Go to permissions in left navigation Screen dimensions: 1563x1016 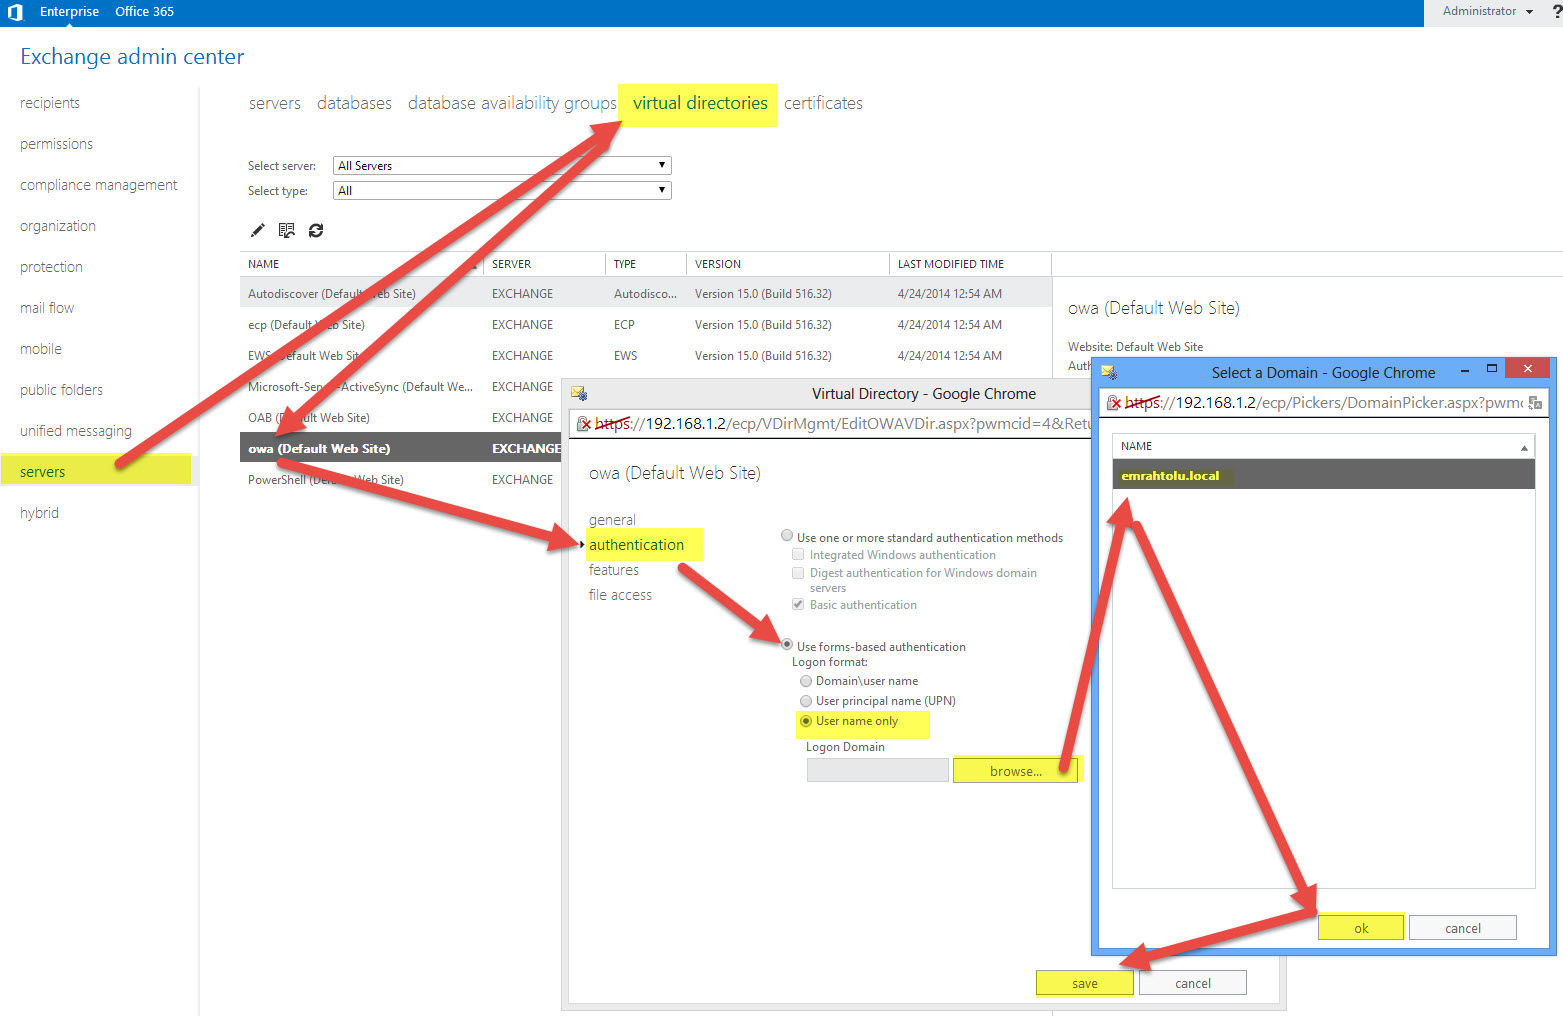click(x=56, y=144)
